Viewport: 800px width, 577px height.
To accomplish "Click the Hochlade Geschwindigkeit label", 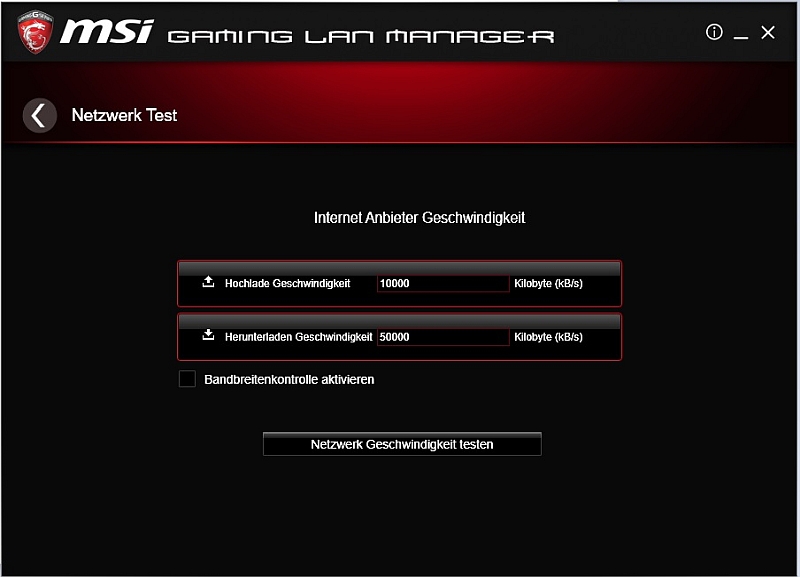I will click(287, 284).
